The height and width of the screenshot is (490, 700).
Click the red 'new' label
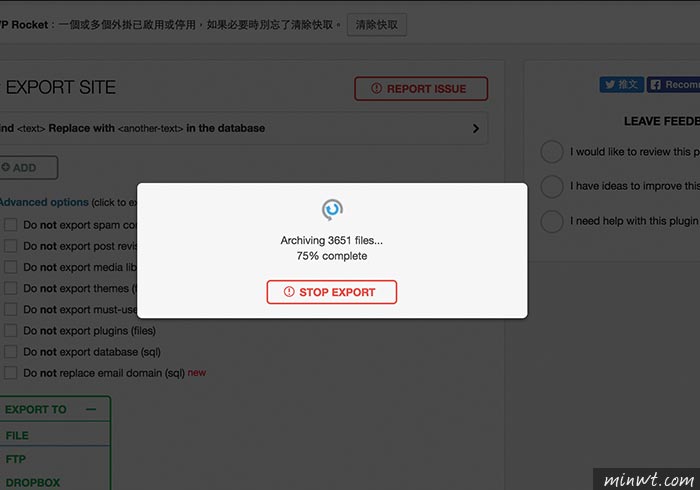(x=197, y=373)
